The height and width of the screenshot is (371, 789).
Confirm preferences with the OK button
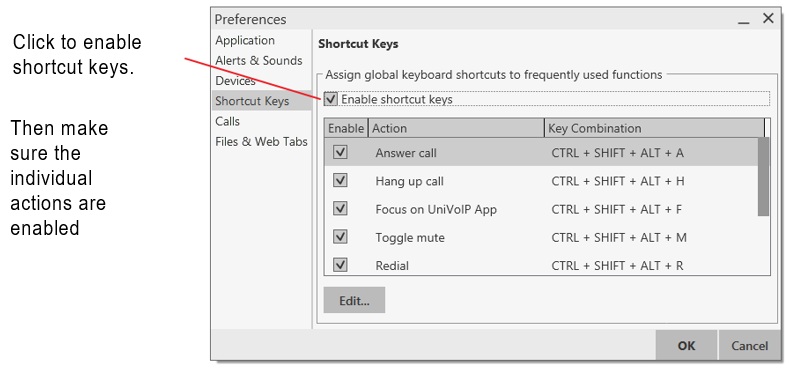686,346
